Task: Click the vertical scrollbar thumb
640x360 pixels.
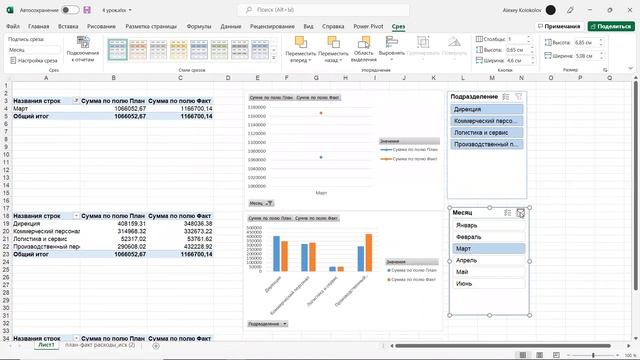Action: 635,186
